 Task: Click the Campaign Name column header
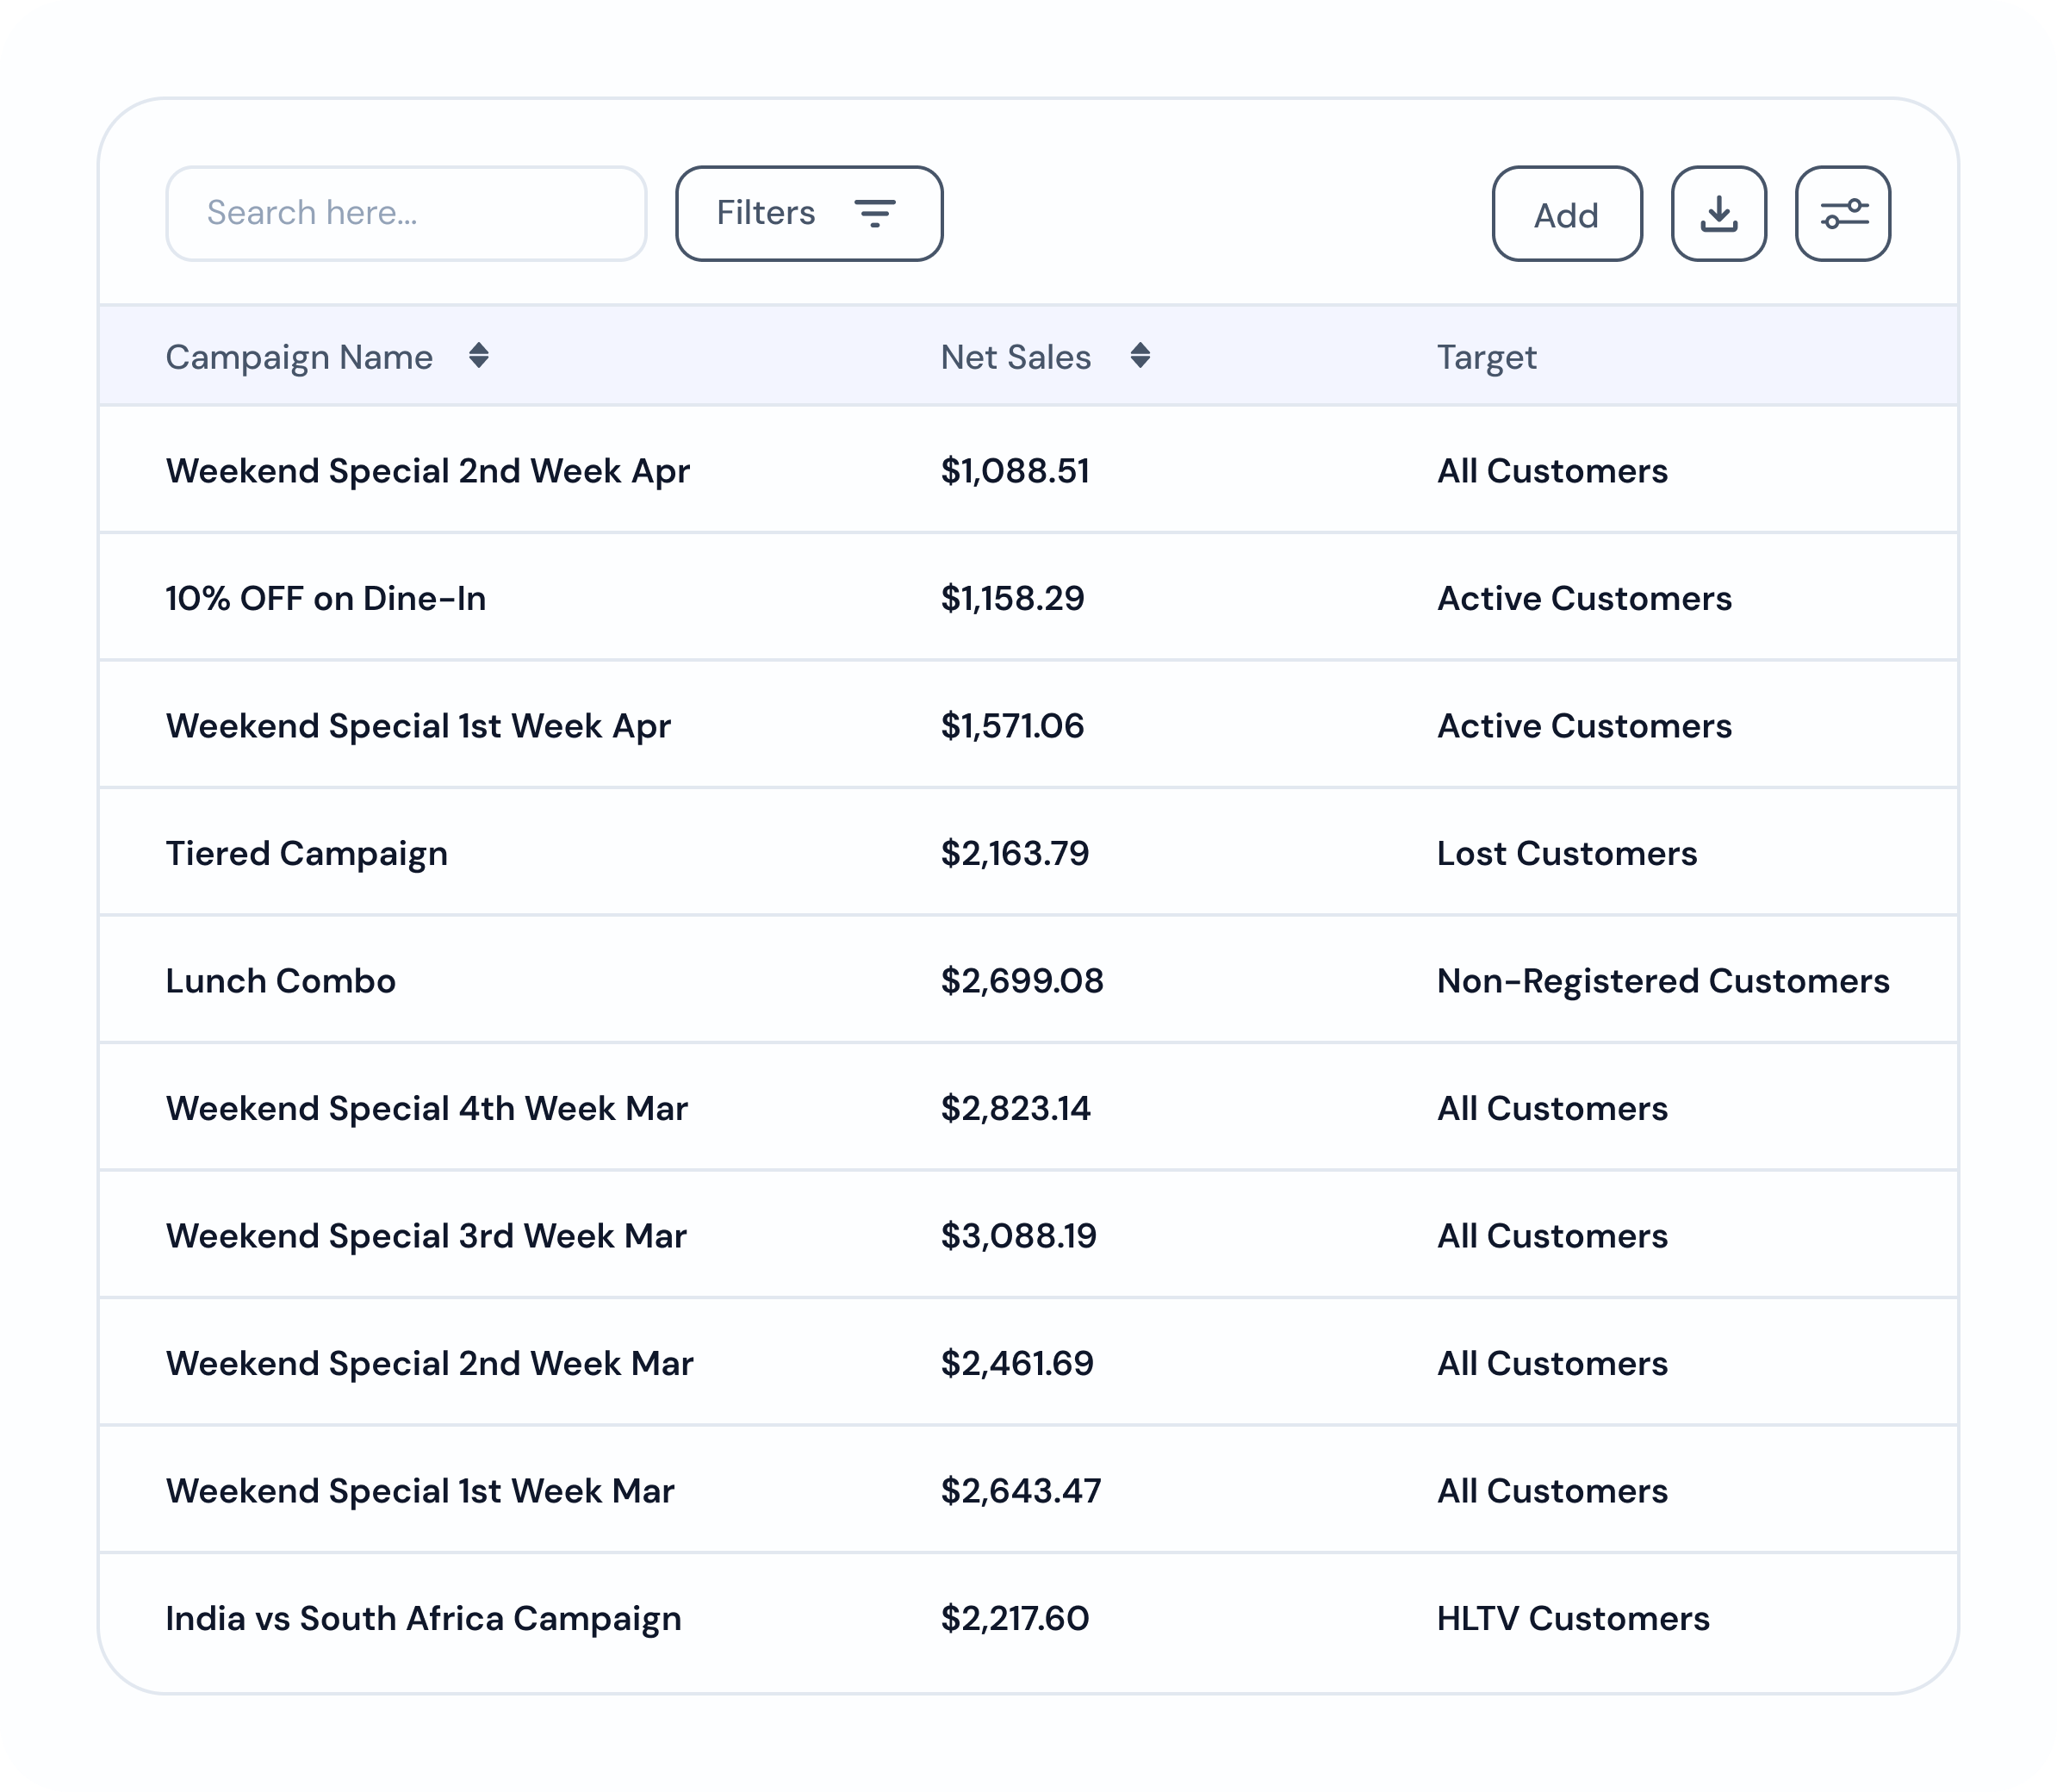(299, 357)
